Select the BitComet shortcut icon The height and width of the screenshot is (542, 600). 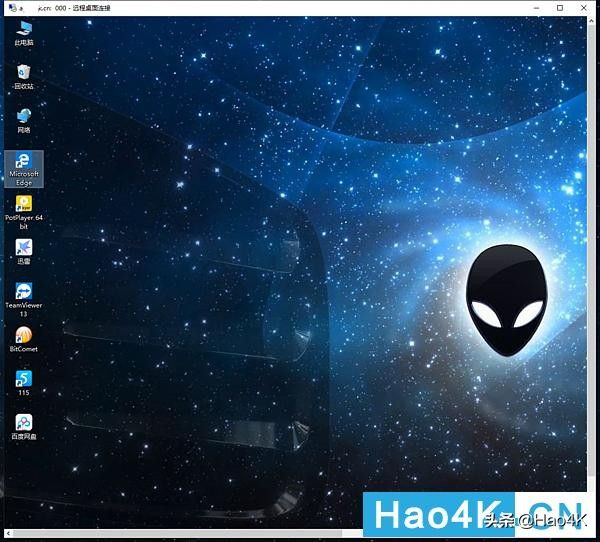pyautogui.click(x=24, y=339)
